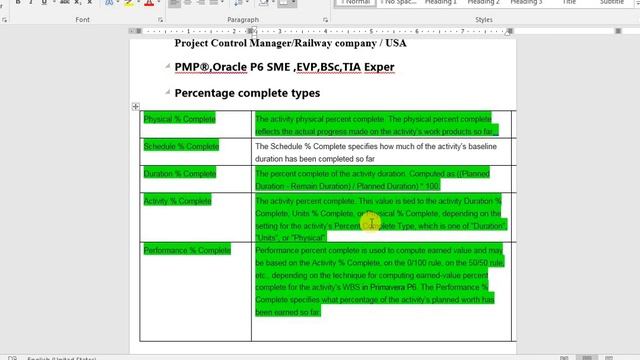Screen dimensions: 640x360
Task: Click the Physical % Complete cell
Action: 196,124
